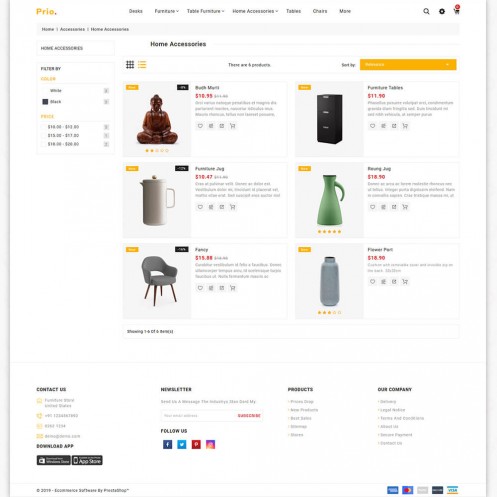This screenshot has width=497, height=497.
Task: Open the shopping cart icon in header
Action: [x=456, y=11]
